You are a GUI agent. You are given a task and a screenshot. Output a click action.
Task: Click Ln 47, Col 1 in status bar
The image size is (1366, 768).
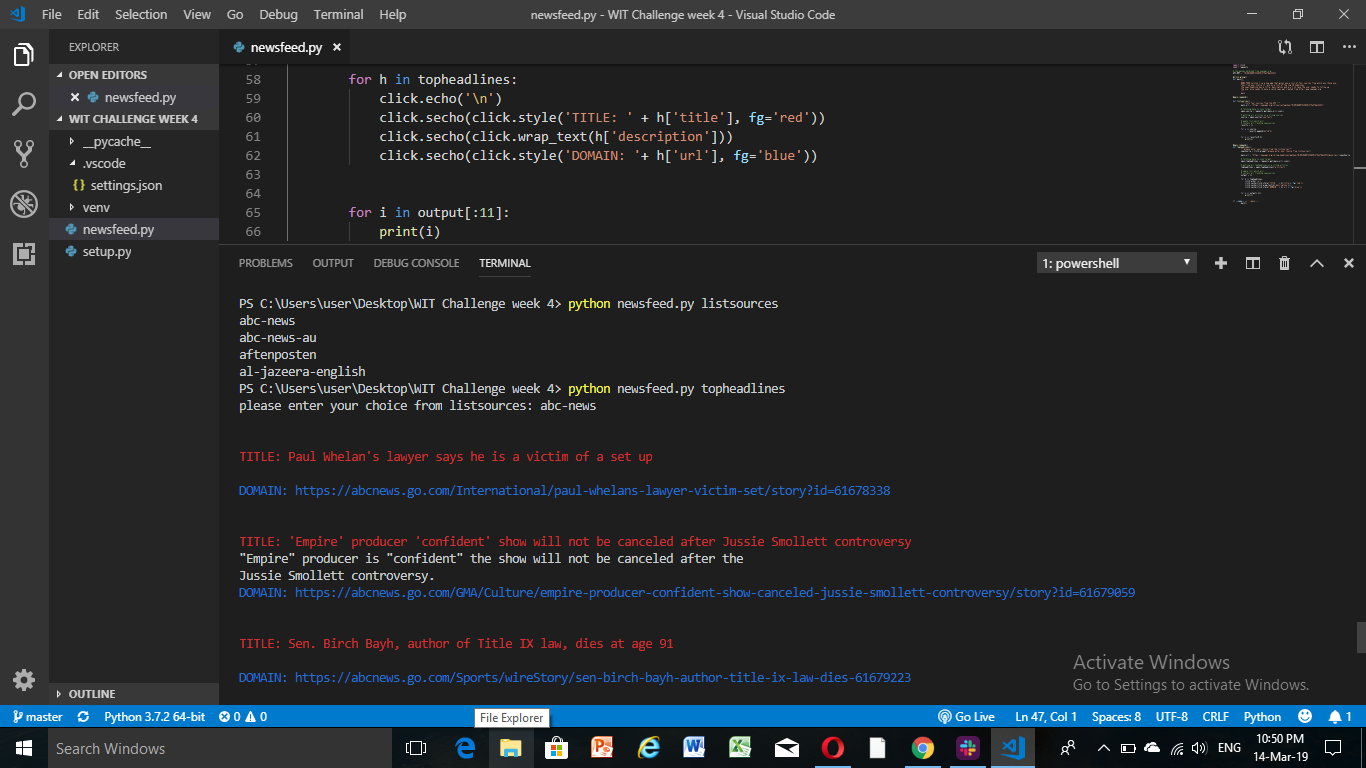point(1046,717)
